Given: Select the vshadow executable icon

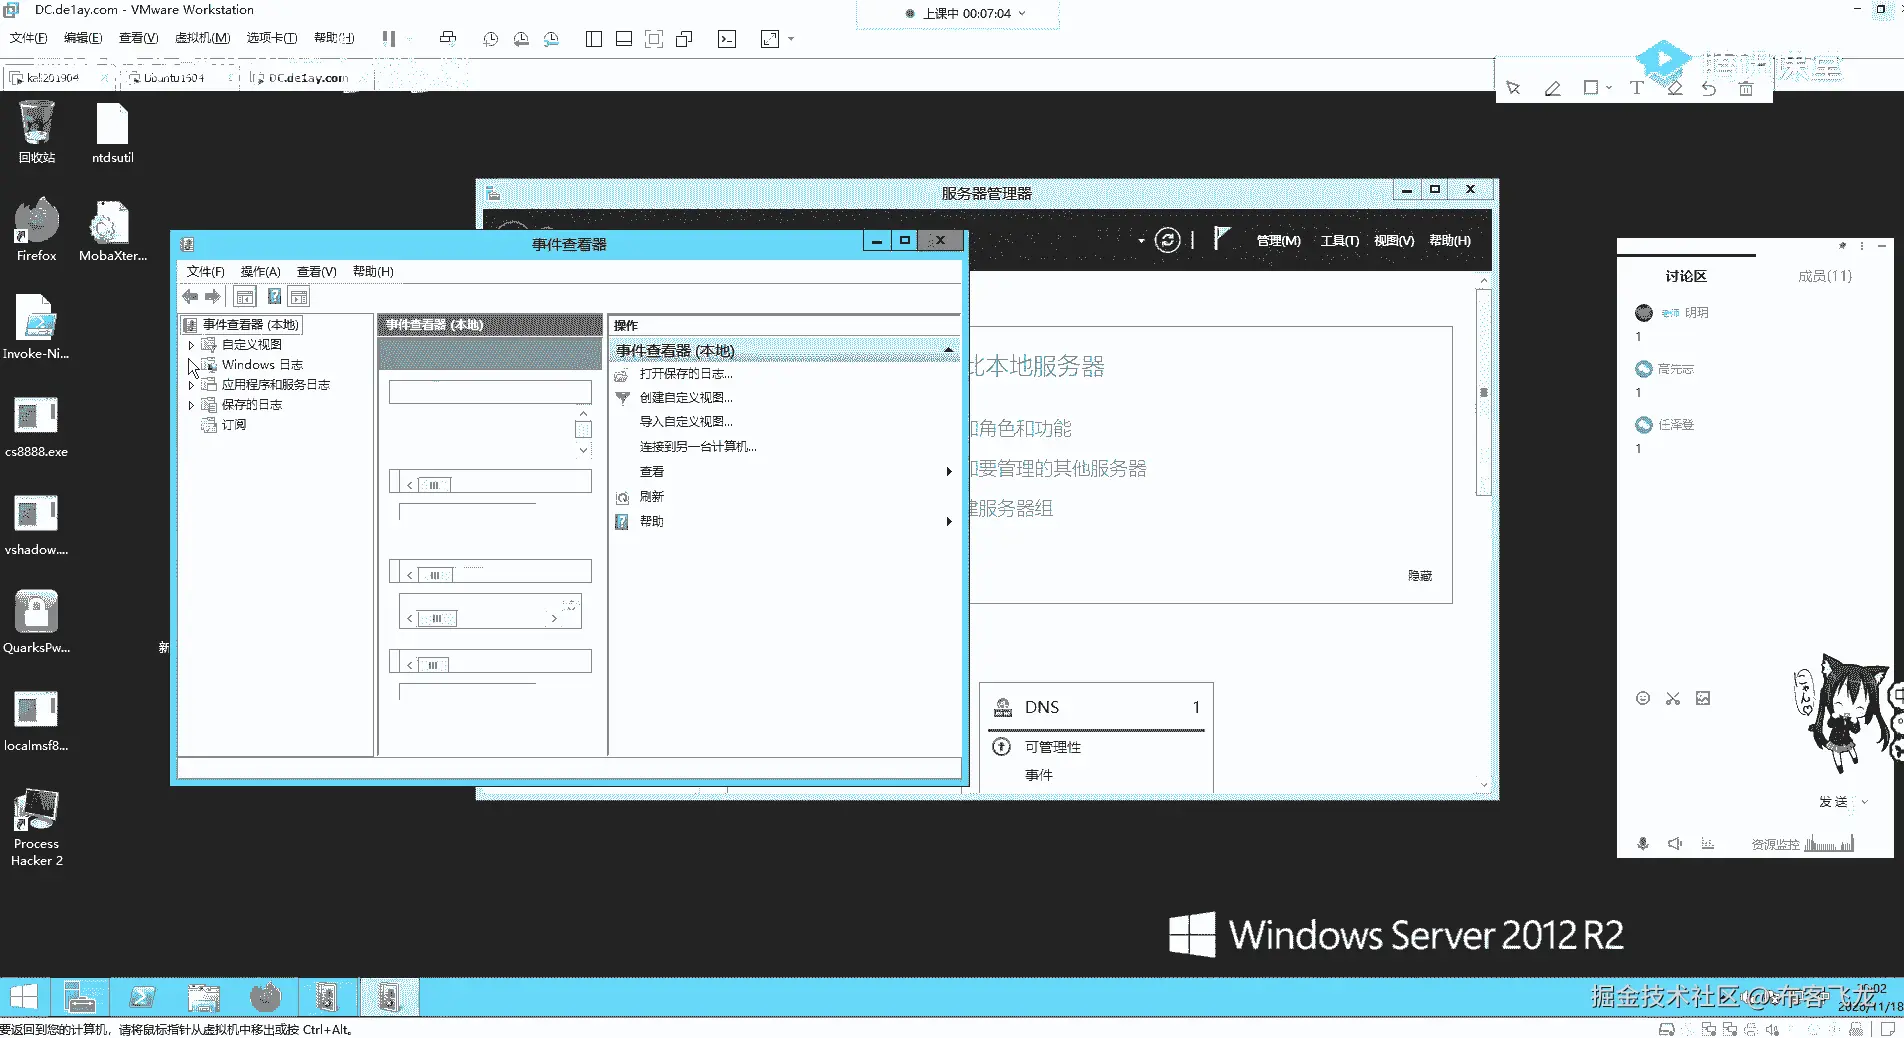Looking at the screenshot, I should pyautogui.click(x=37, y=525).
